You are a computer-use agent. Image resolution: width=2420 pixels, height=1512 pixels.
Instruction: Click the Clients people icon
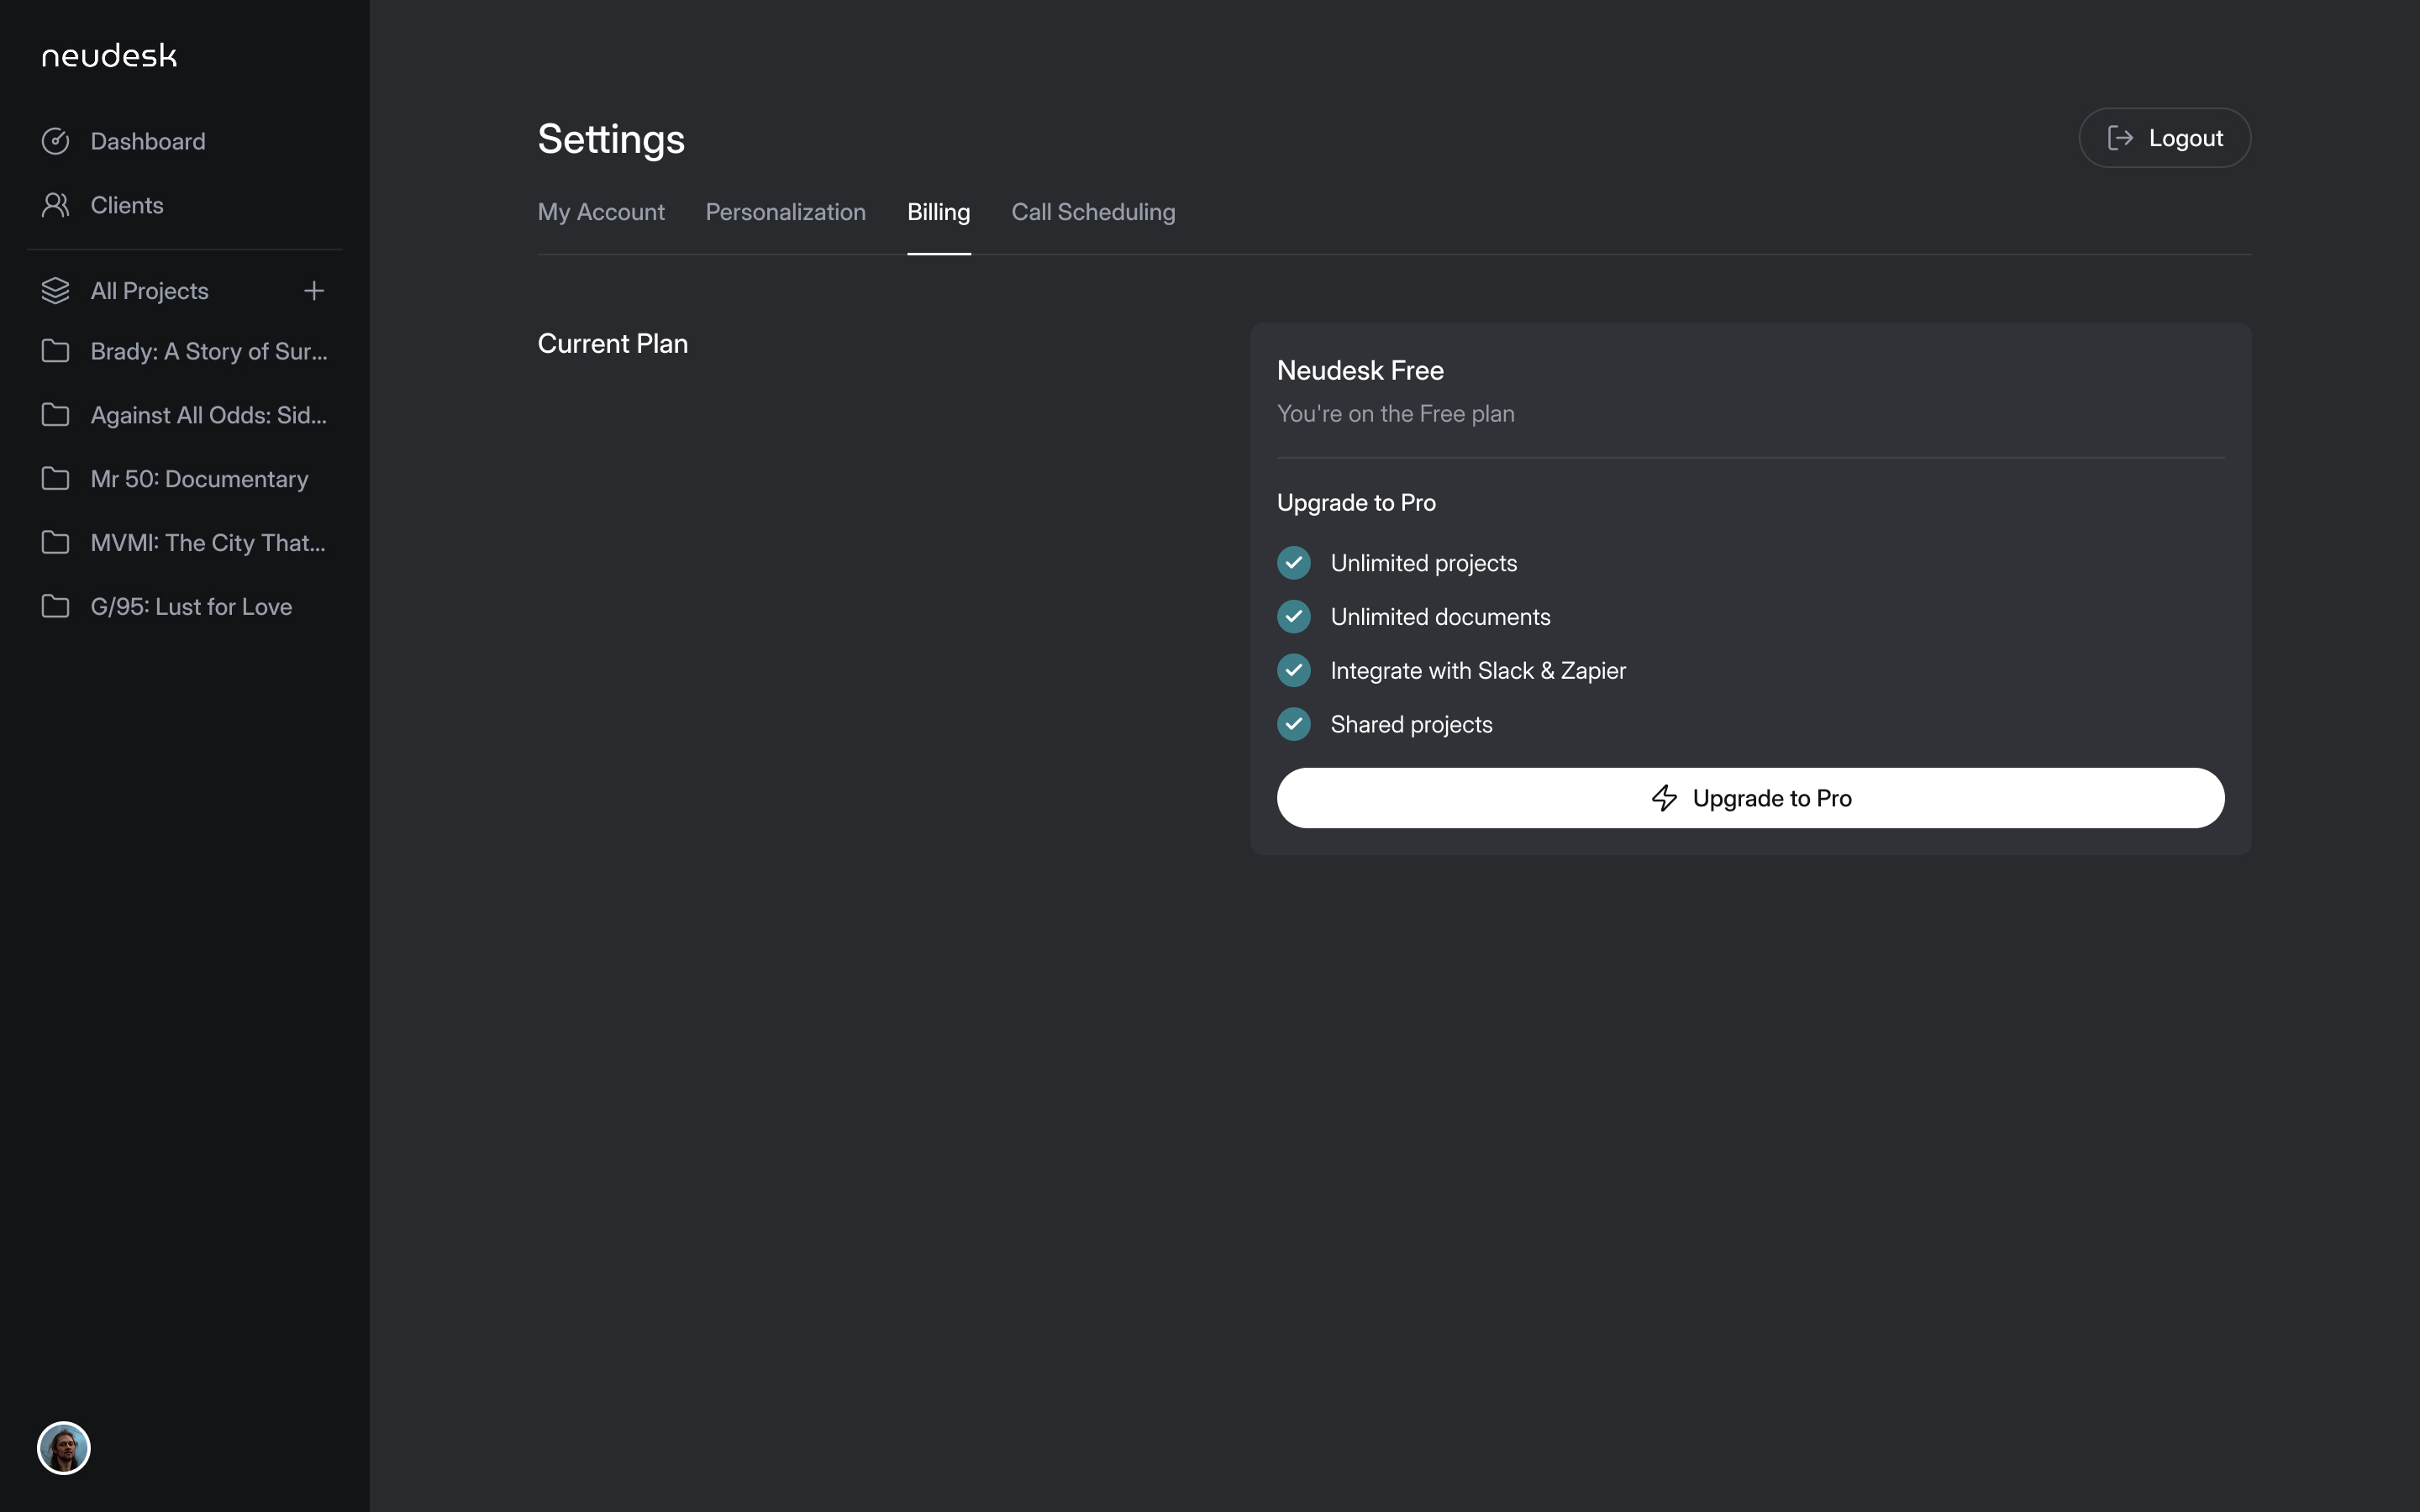click(56, 205)
